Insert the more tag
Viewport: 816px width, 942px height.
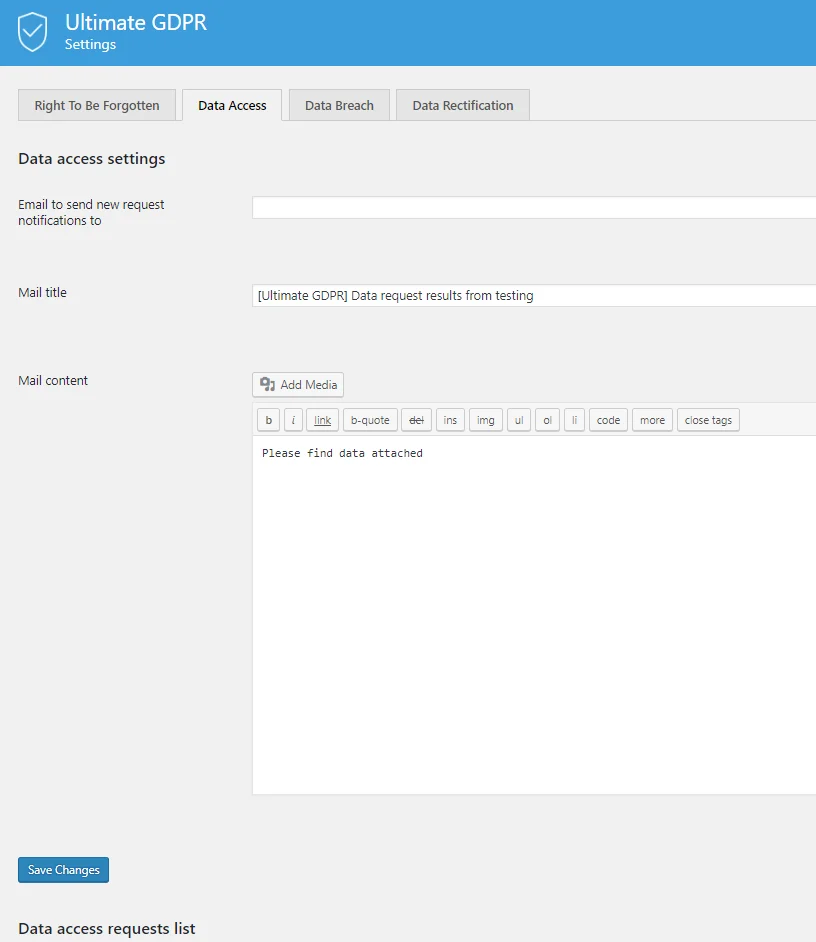652,420
